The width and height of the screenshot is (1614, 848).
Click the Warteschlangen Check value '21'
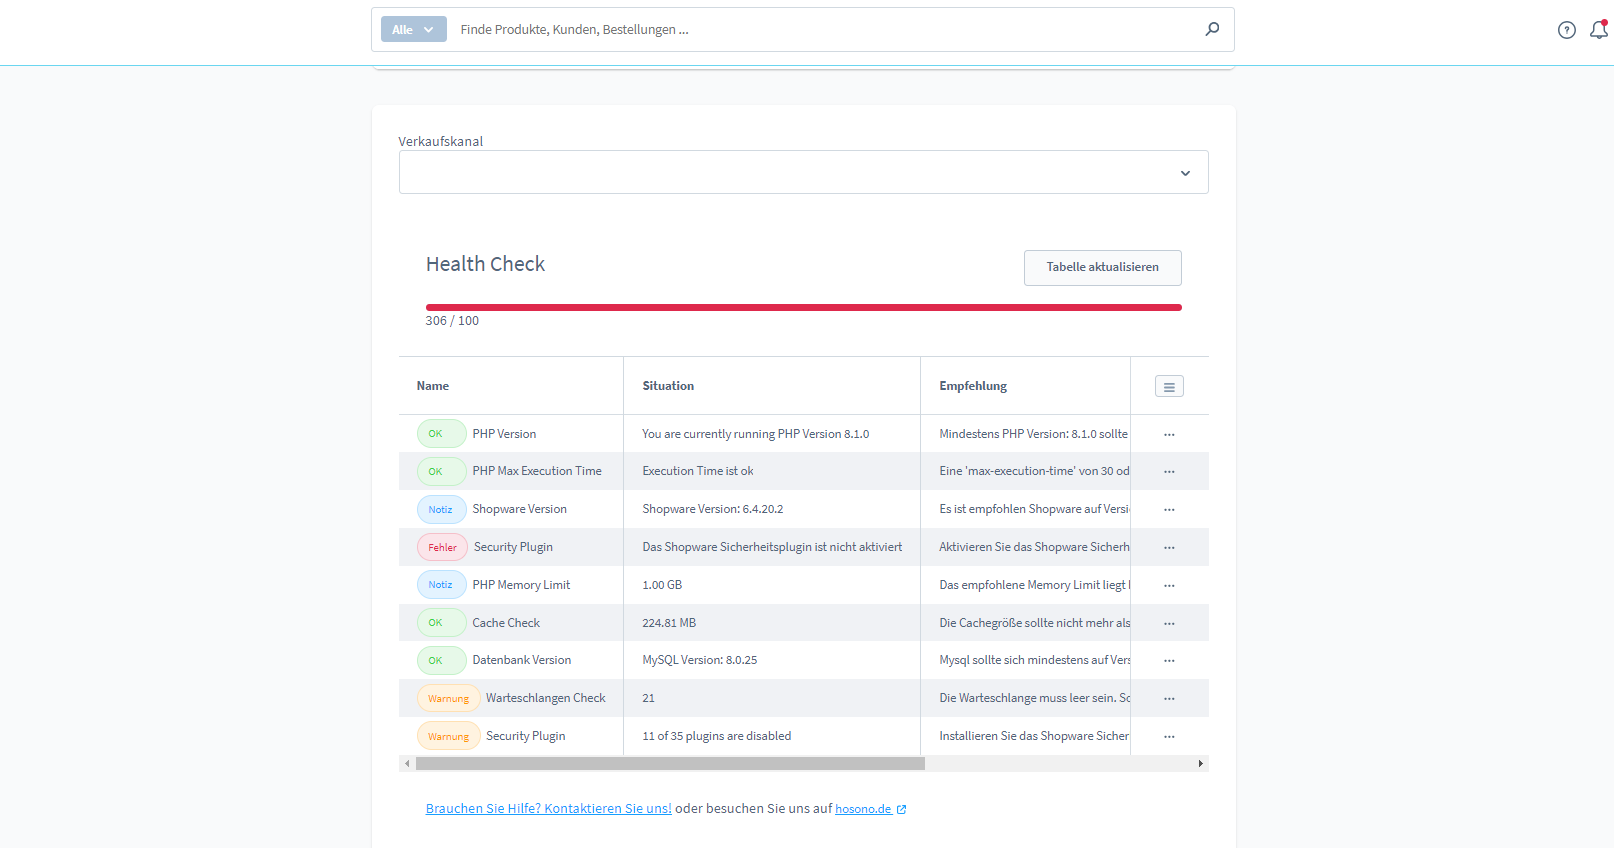pyautogui.click(x=649, y=698)
